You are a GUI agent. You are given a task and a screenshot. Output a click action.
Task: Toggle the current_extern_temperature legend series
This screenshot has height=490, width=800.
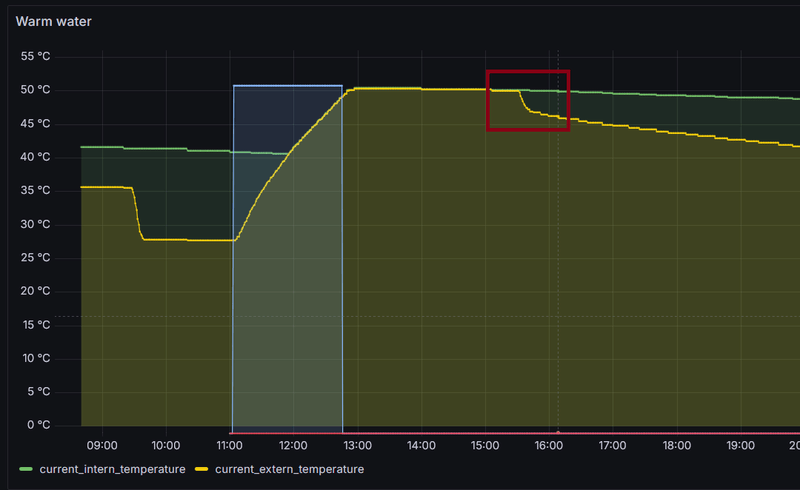pyautogui.click(x=289, y=469)
